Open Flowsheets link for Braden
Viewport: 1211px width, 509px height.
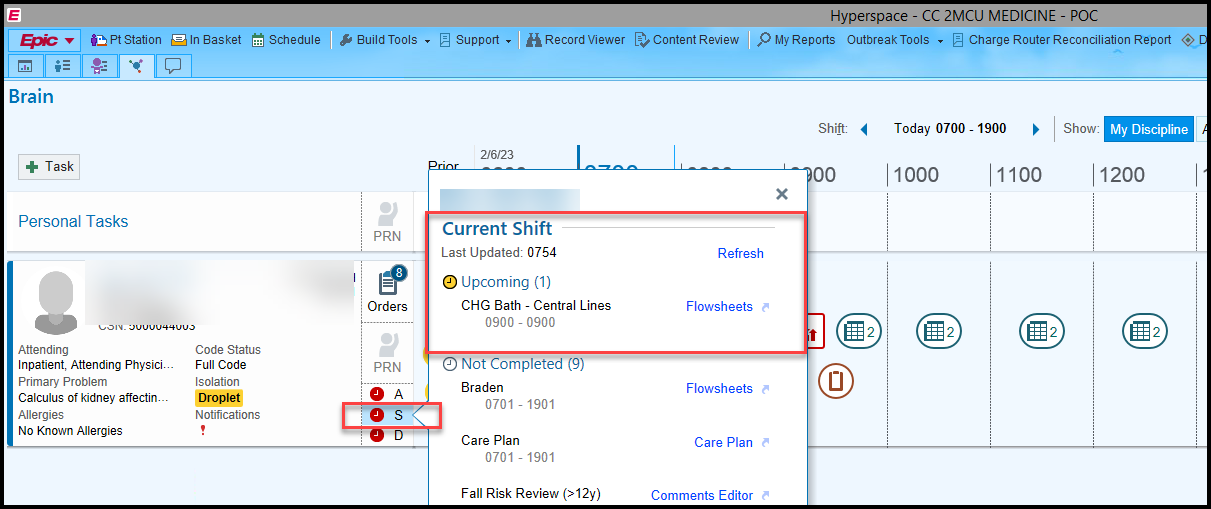[x=719, y=389]
